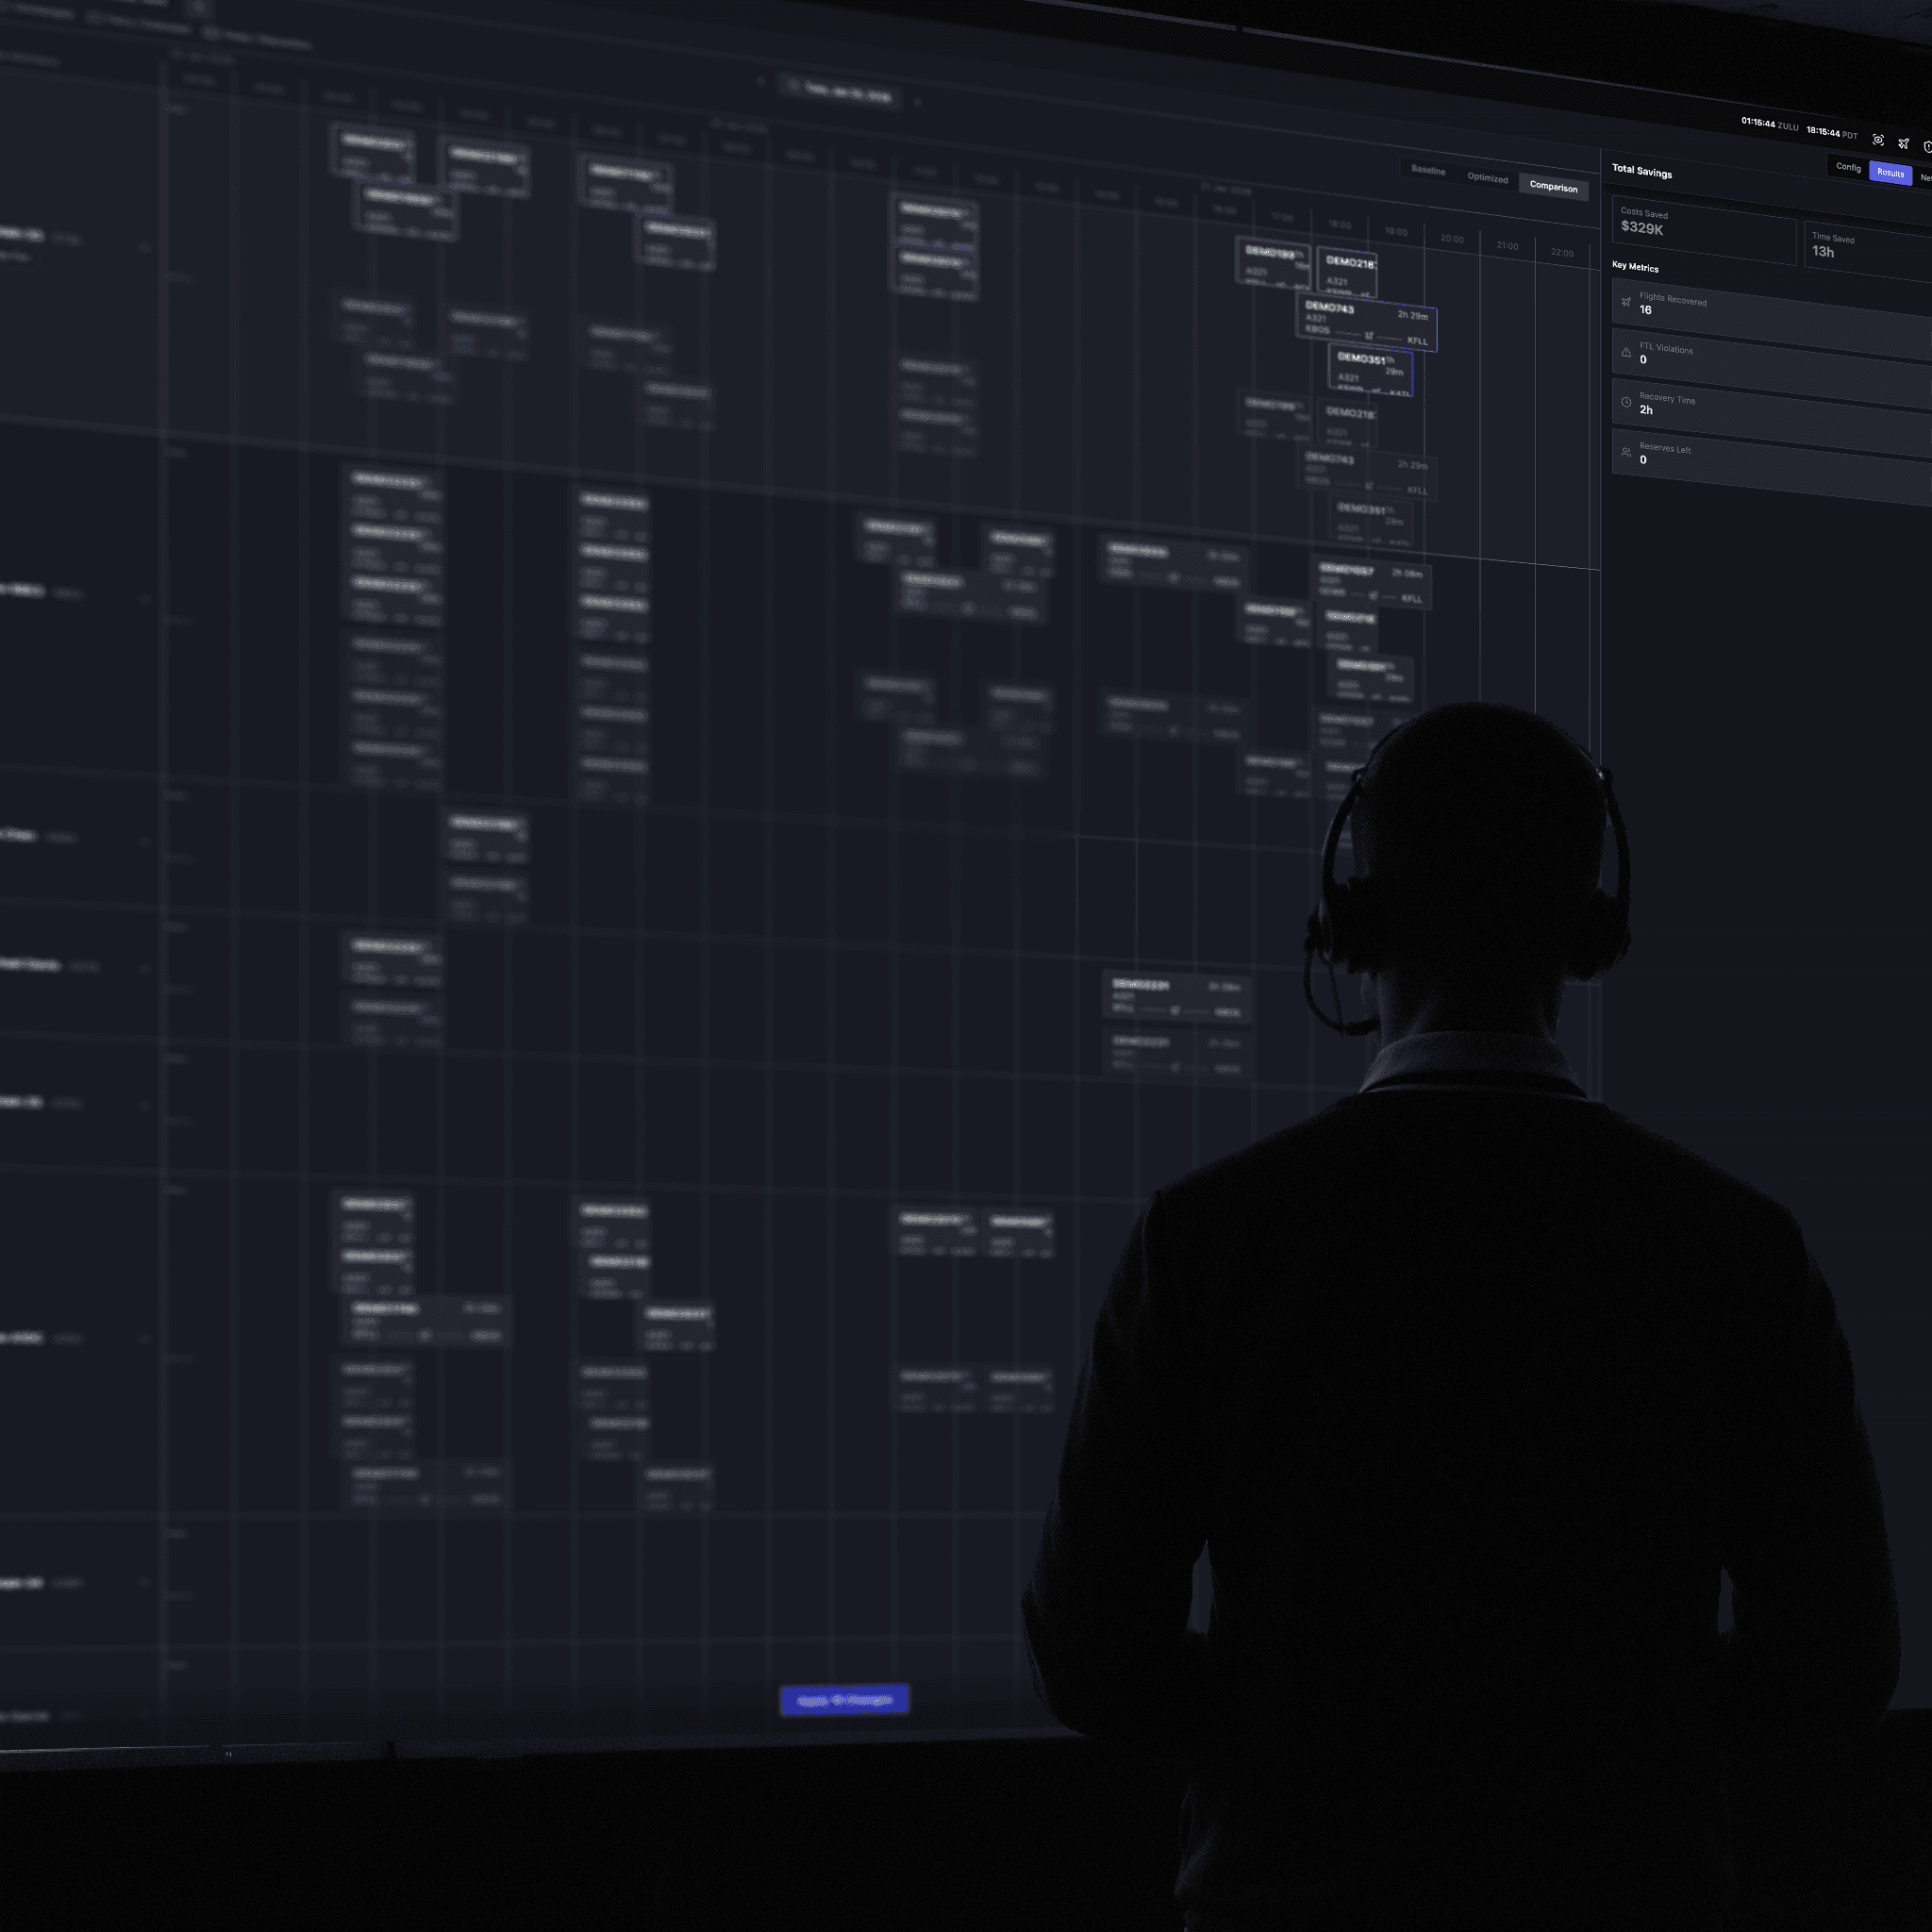This screenshot has height=1932, width=1932.
Task: Select the highlighted DEMO351 flight block
Action: (1370, 371)
